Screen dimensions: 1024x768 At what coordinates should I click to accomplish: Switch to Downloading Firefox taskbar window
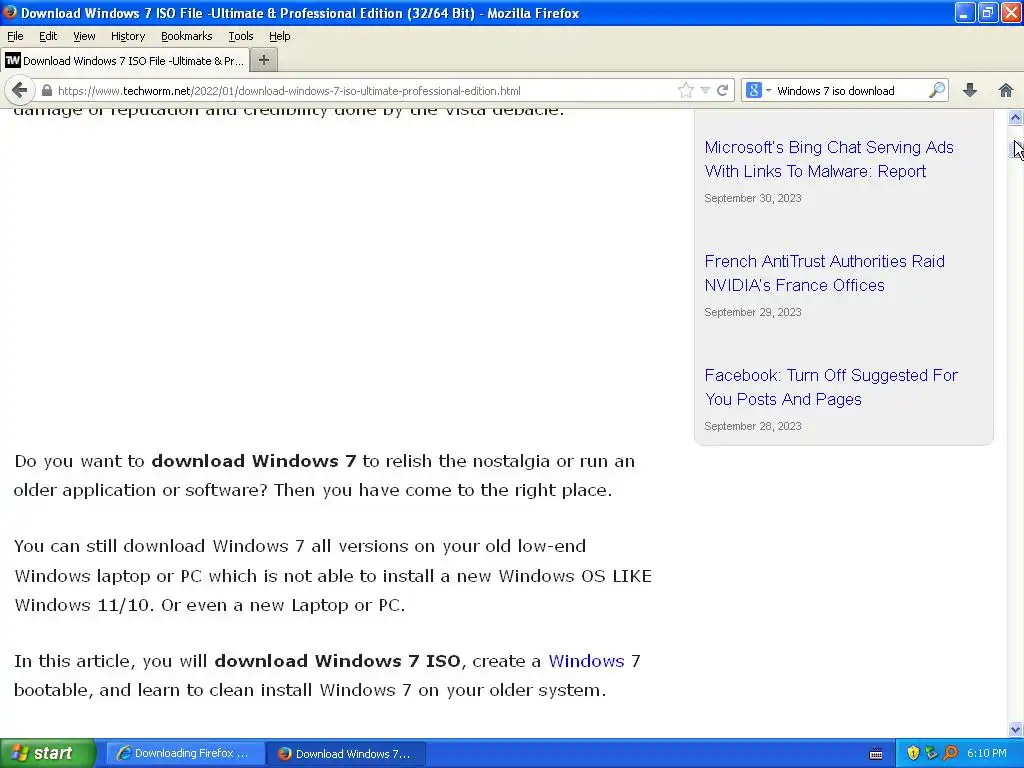(185, 754)
